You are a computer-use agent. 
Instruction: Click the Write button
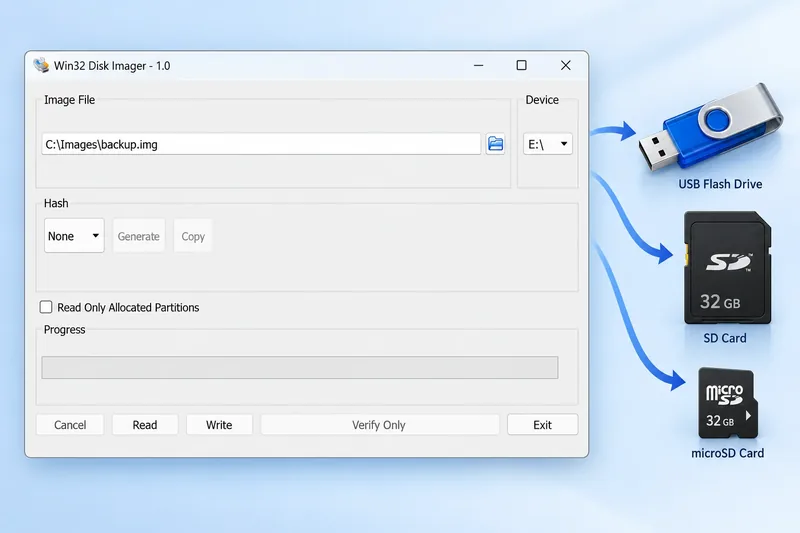click(219, 424)
